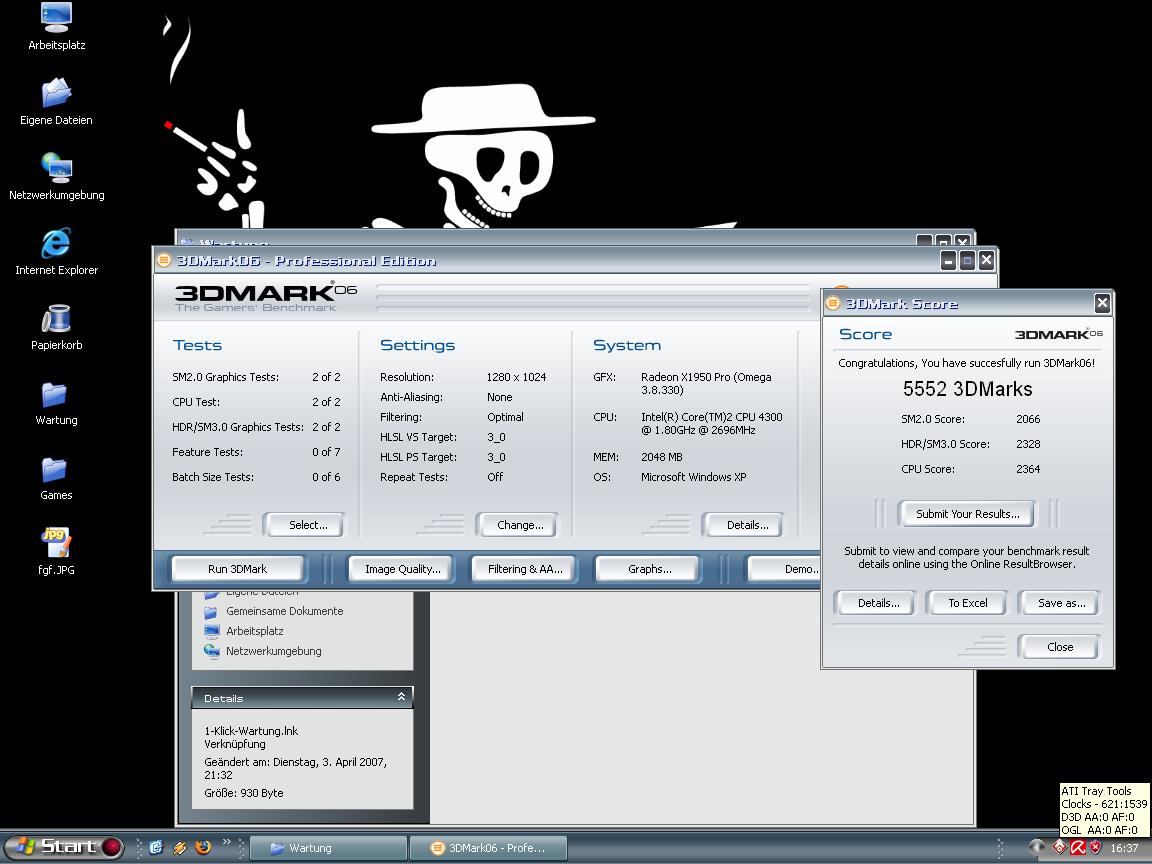Open the Wartung desktop folder
Image resolution: width=1152 pixels, height=864 pixels.
tap(57, 403)
